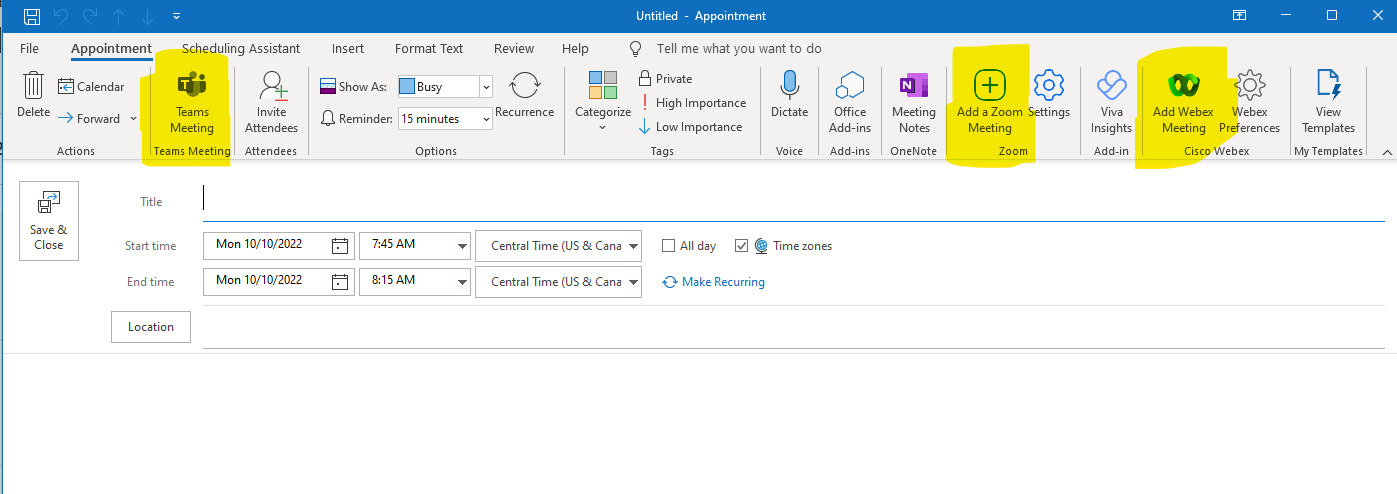Screen dimensions: 1397x494
Task: Open Viva Insights add-in
Action: point(1111,103)
